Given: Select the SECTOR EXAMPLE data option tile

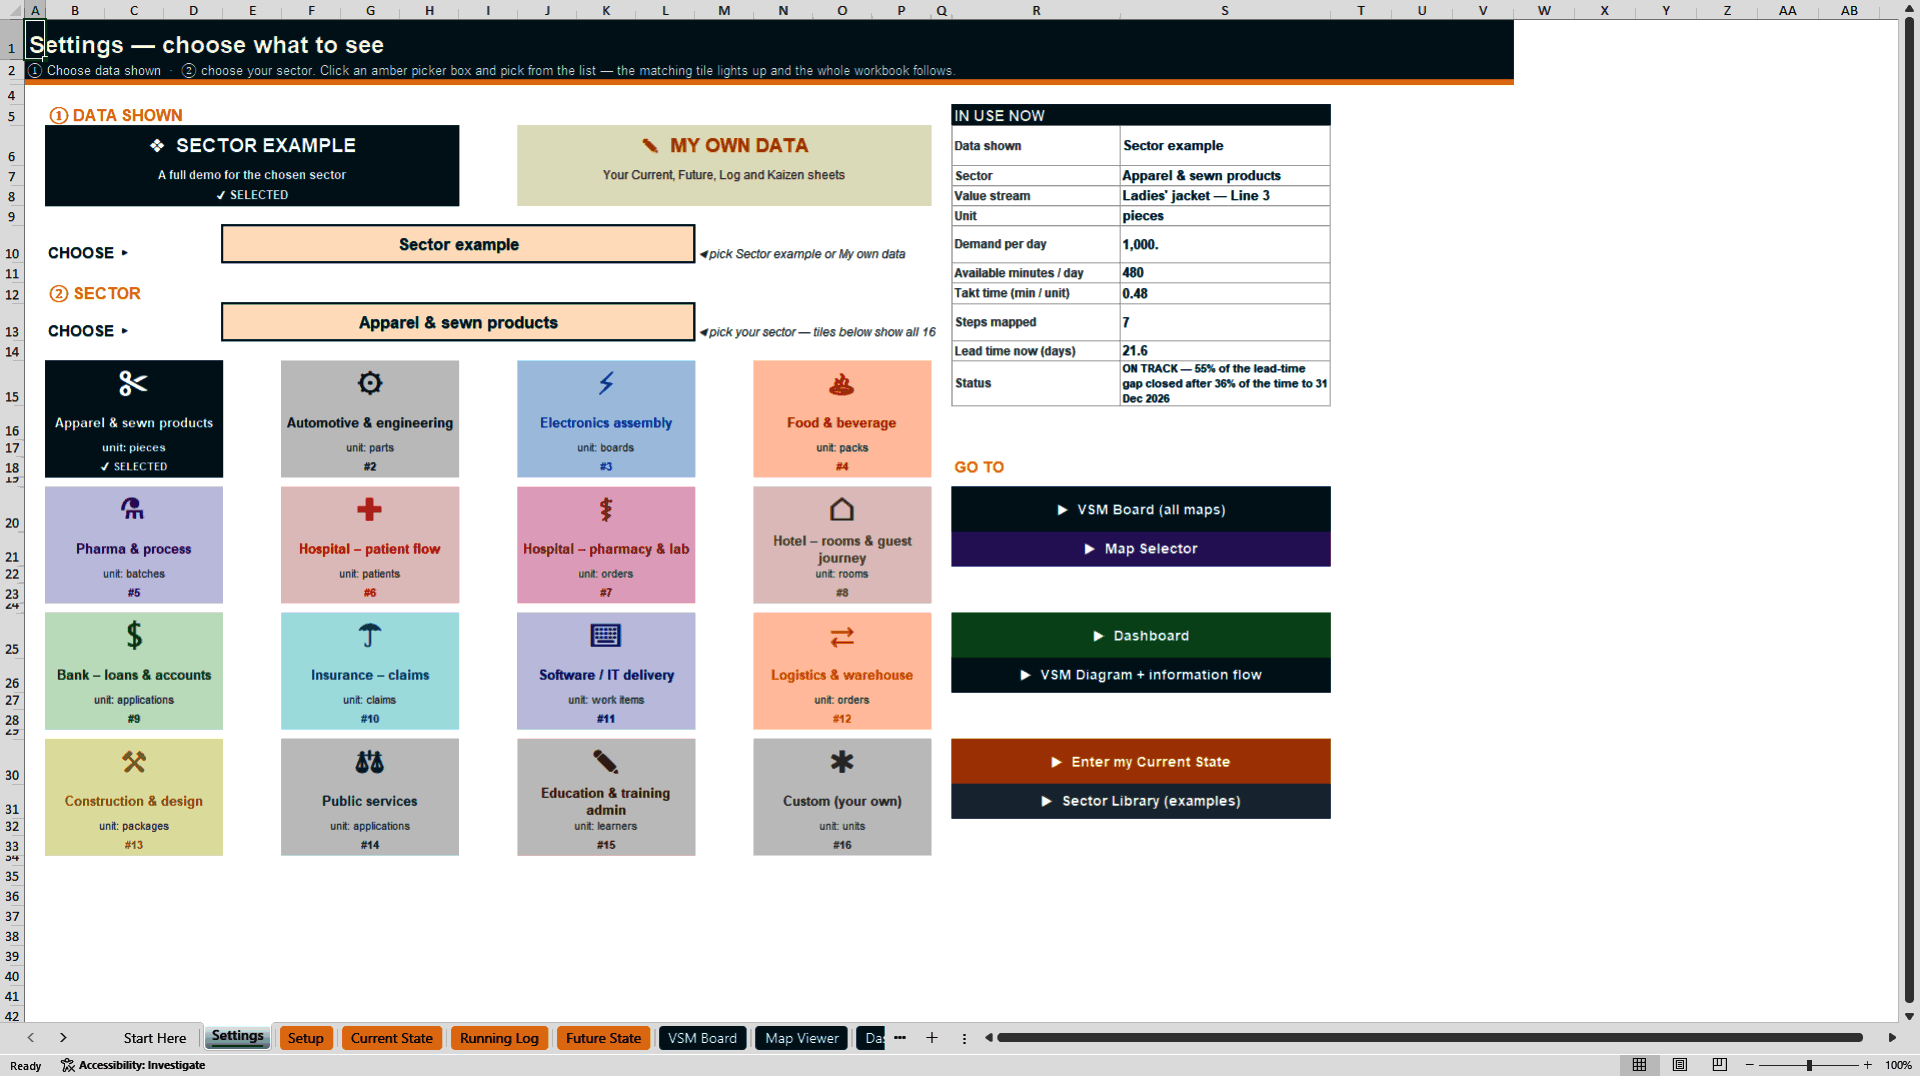Looking at the screenshot, I should coord(252,166).
